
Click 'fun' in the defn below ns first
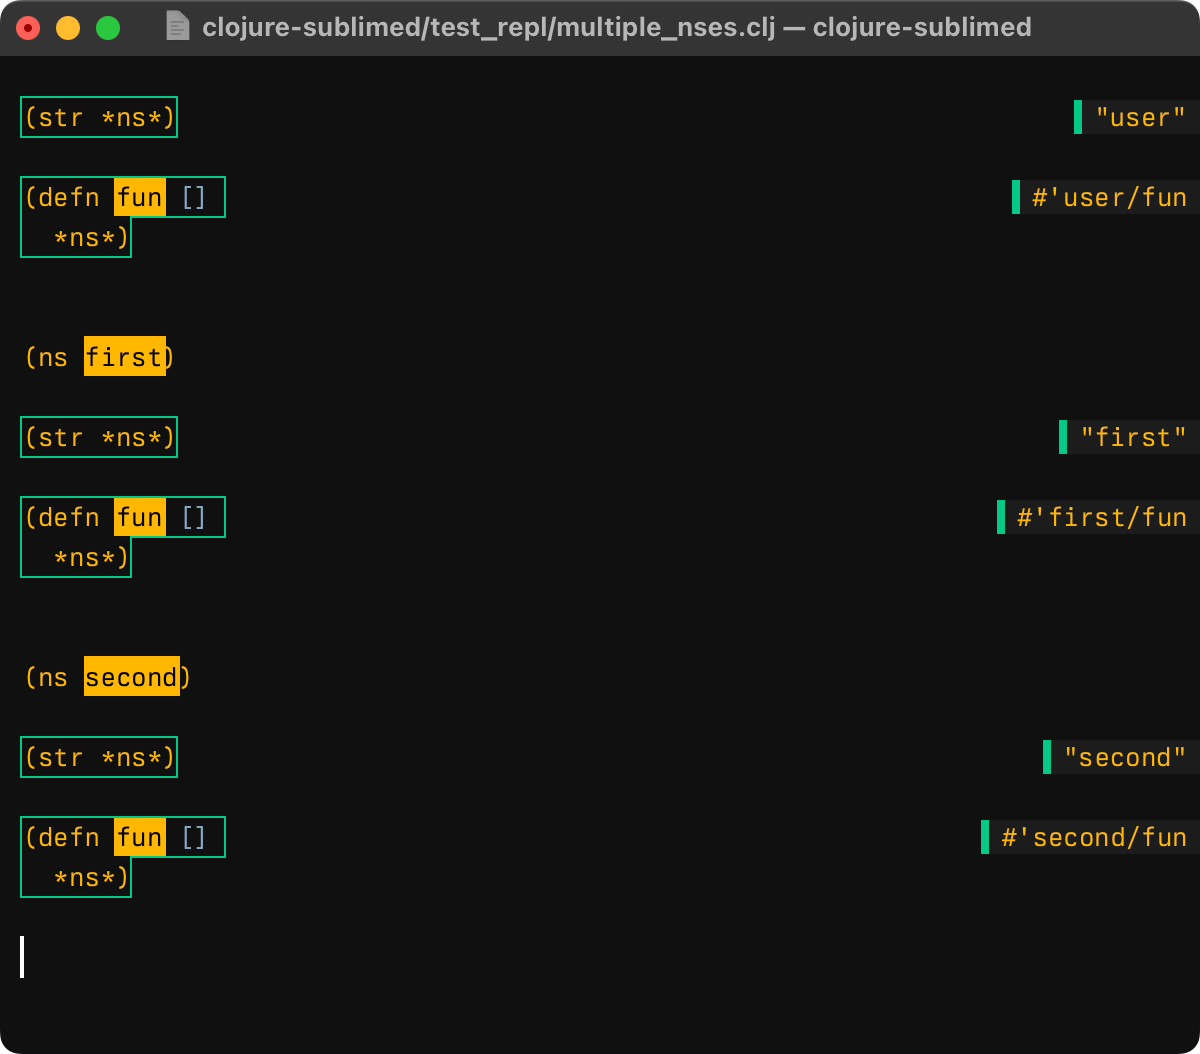click(x=139, y=518)
